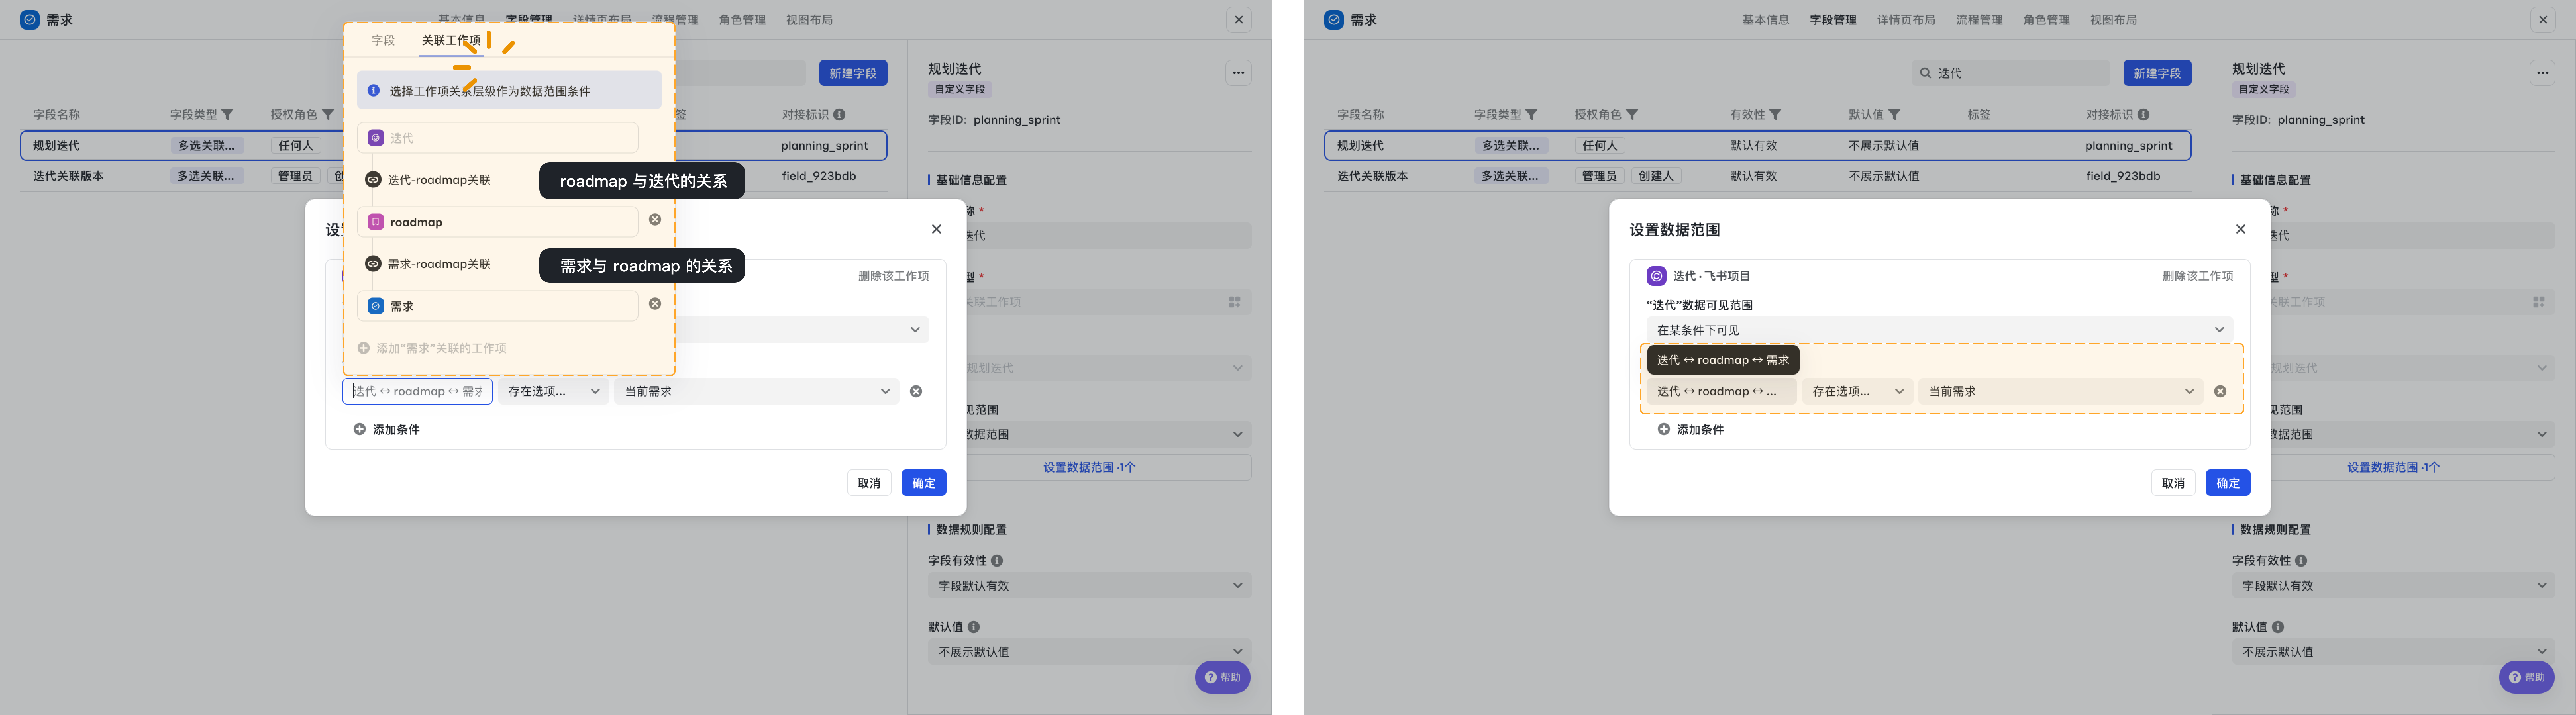Click the 有效性 column filter icon
Screen dimensions: 2576x715
[1775, 115]
